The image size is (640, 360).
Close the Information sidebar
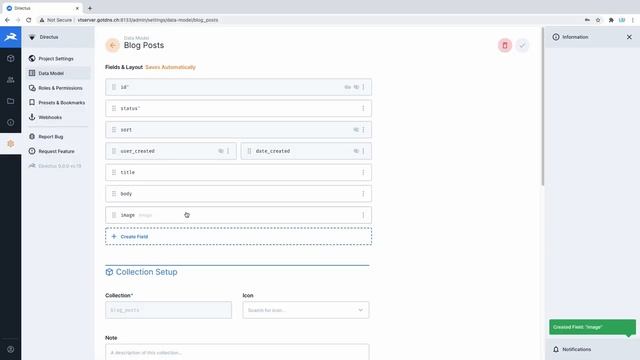click(x=629, y=37)
